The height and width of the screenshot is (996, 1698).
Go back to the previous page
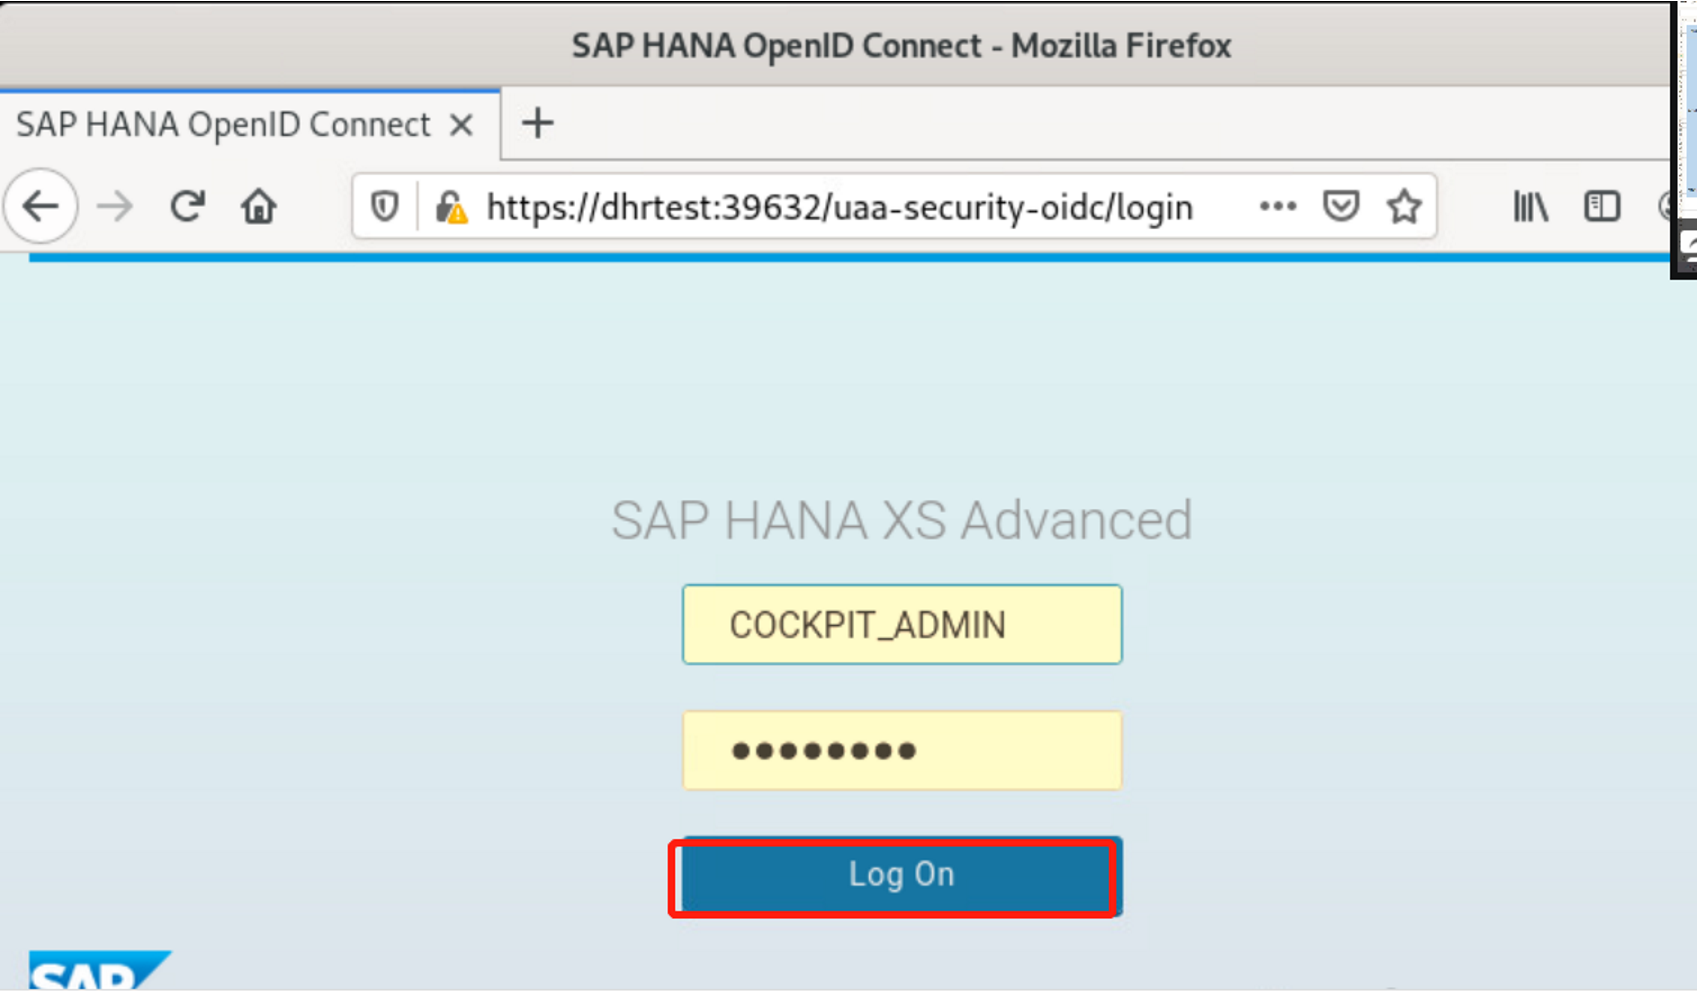point(41,207)
